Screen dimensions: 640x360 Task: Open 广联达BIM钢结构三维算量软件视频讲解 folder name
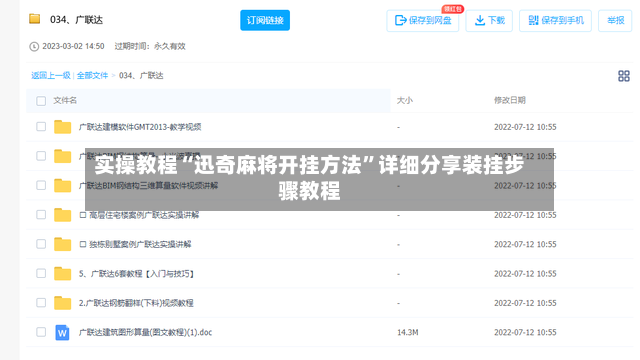click(x=149, y=186)
